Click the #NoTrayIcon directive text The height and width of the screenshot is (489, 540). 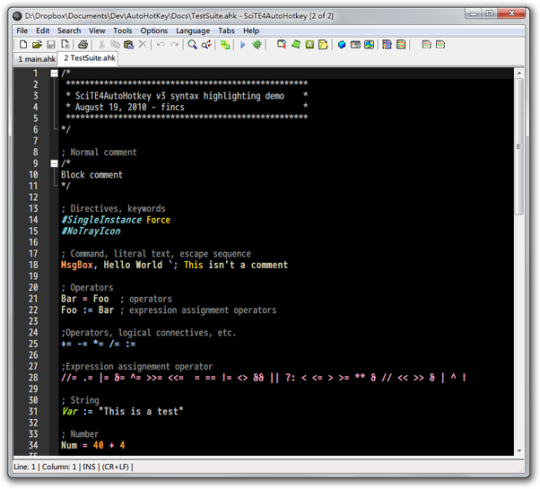pyautogui.click(x=91, y=231)
